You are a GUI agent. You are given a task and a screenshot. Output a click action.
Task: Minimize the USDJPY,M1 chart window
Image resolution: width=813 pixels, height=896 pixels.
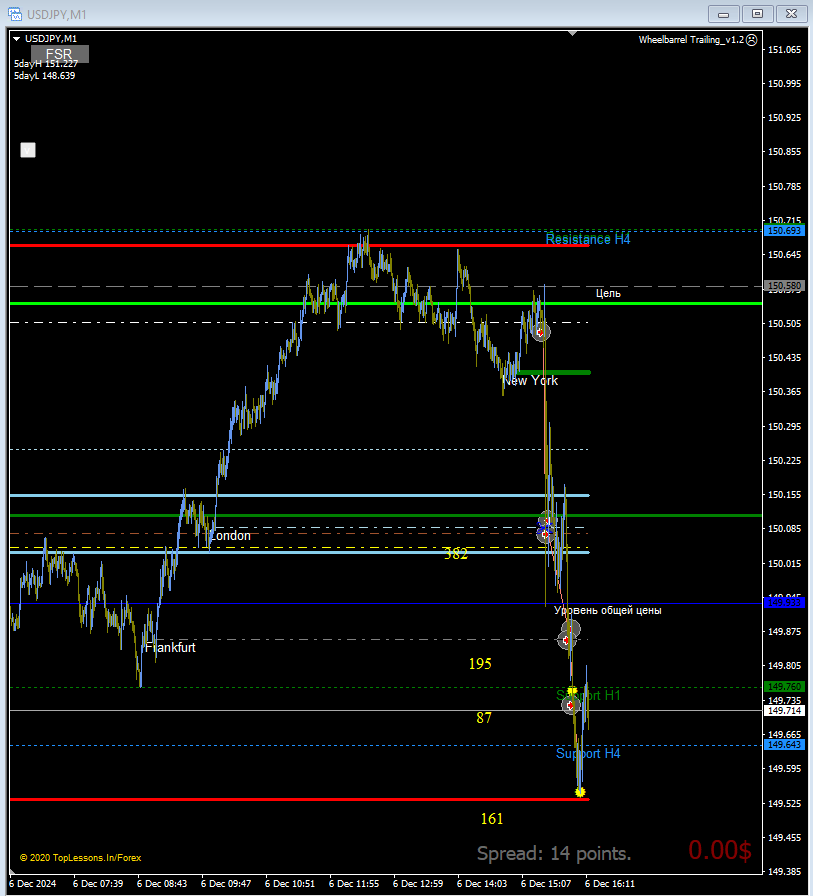[723, 14]
